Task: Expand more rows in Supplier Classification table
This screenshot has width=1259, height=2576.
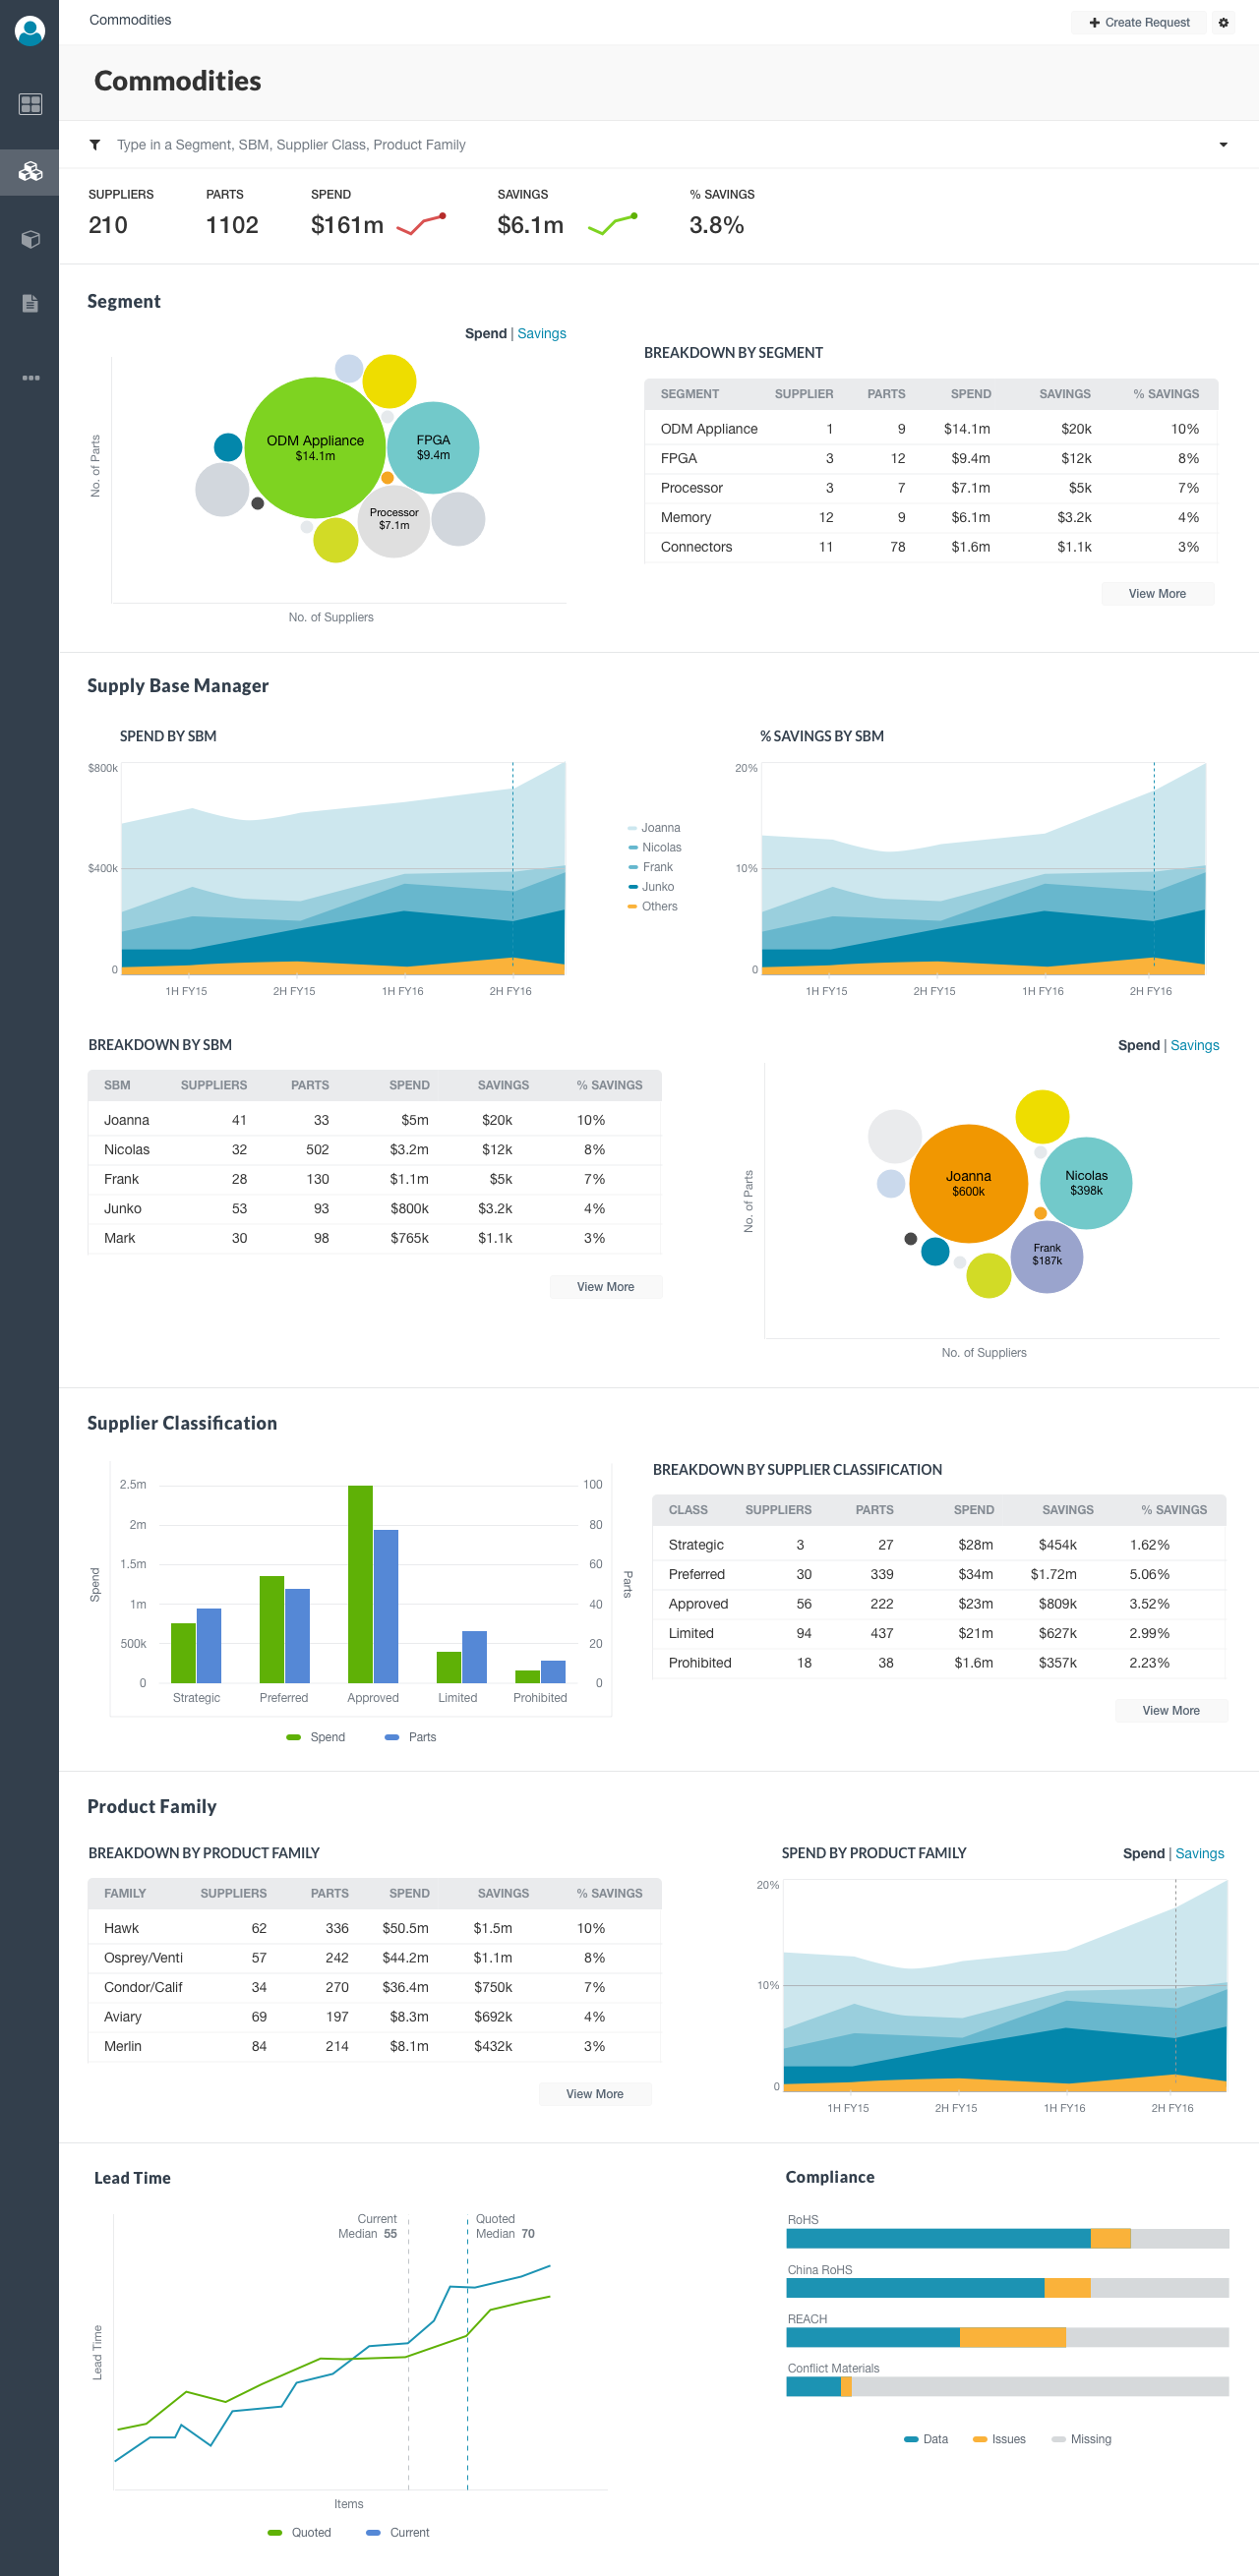Action: (x=1170, y=1711)
